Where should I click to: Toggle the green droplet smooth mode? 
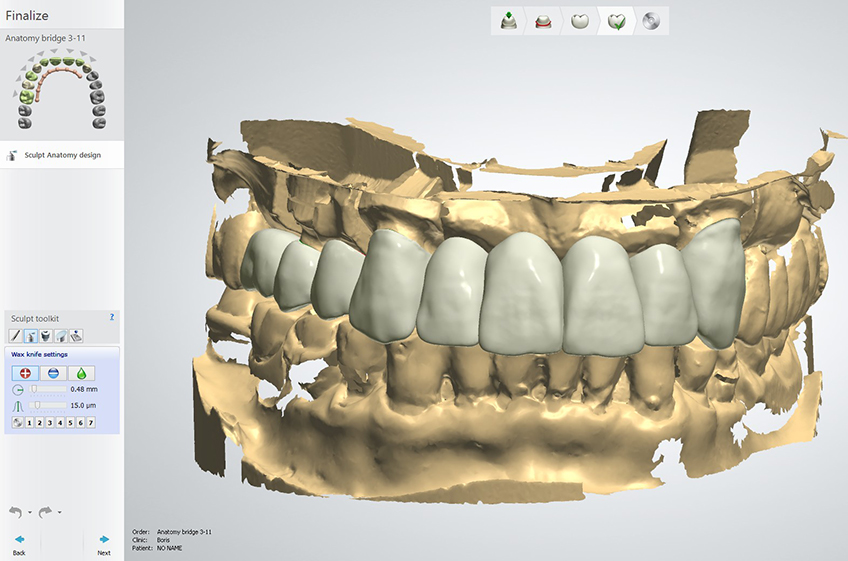coord(79,372)
